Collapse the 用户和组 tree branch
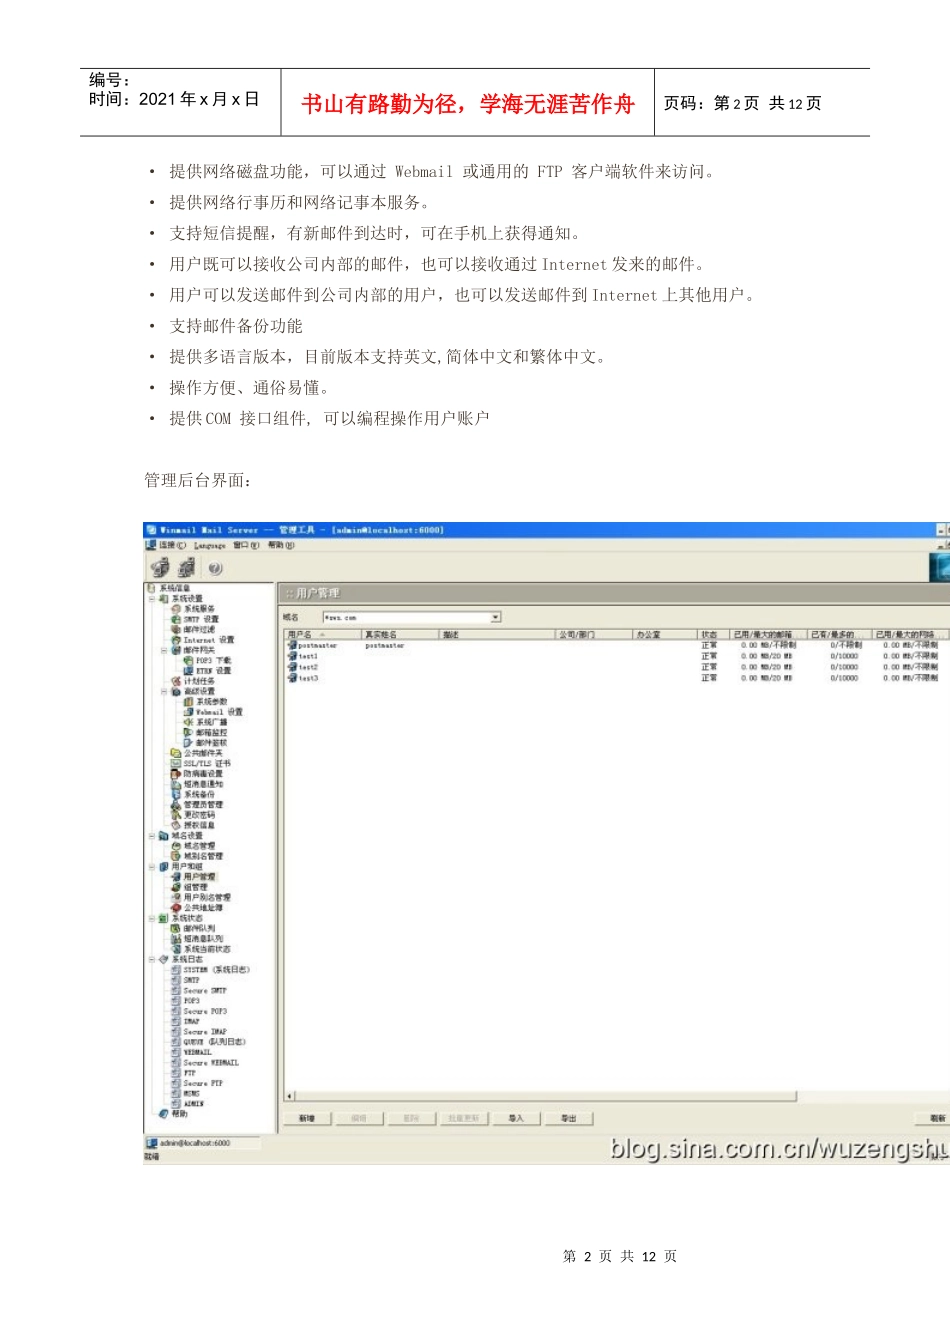The width and height of the screenshot is (950, 1344). (x=152, y=866)
